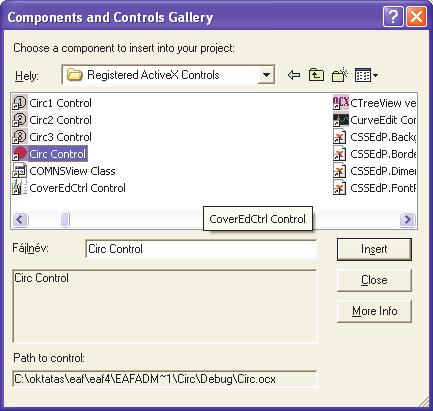
Task: Click the list's right scroll arrow
Action: [407, 219]
